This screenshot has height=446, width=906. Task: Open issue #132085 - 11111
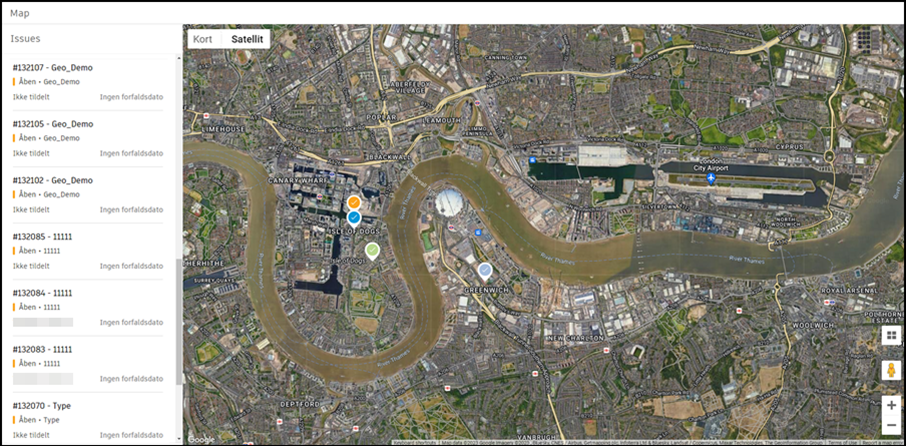(x=88, y=251)
